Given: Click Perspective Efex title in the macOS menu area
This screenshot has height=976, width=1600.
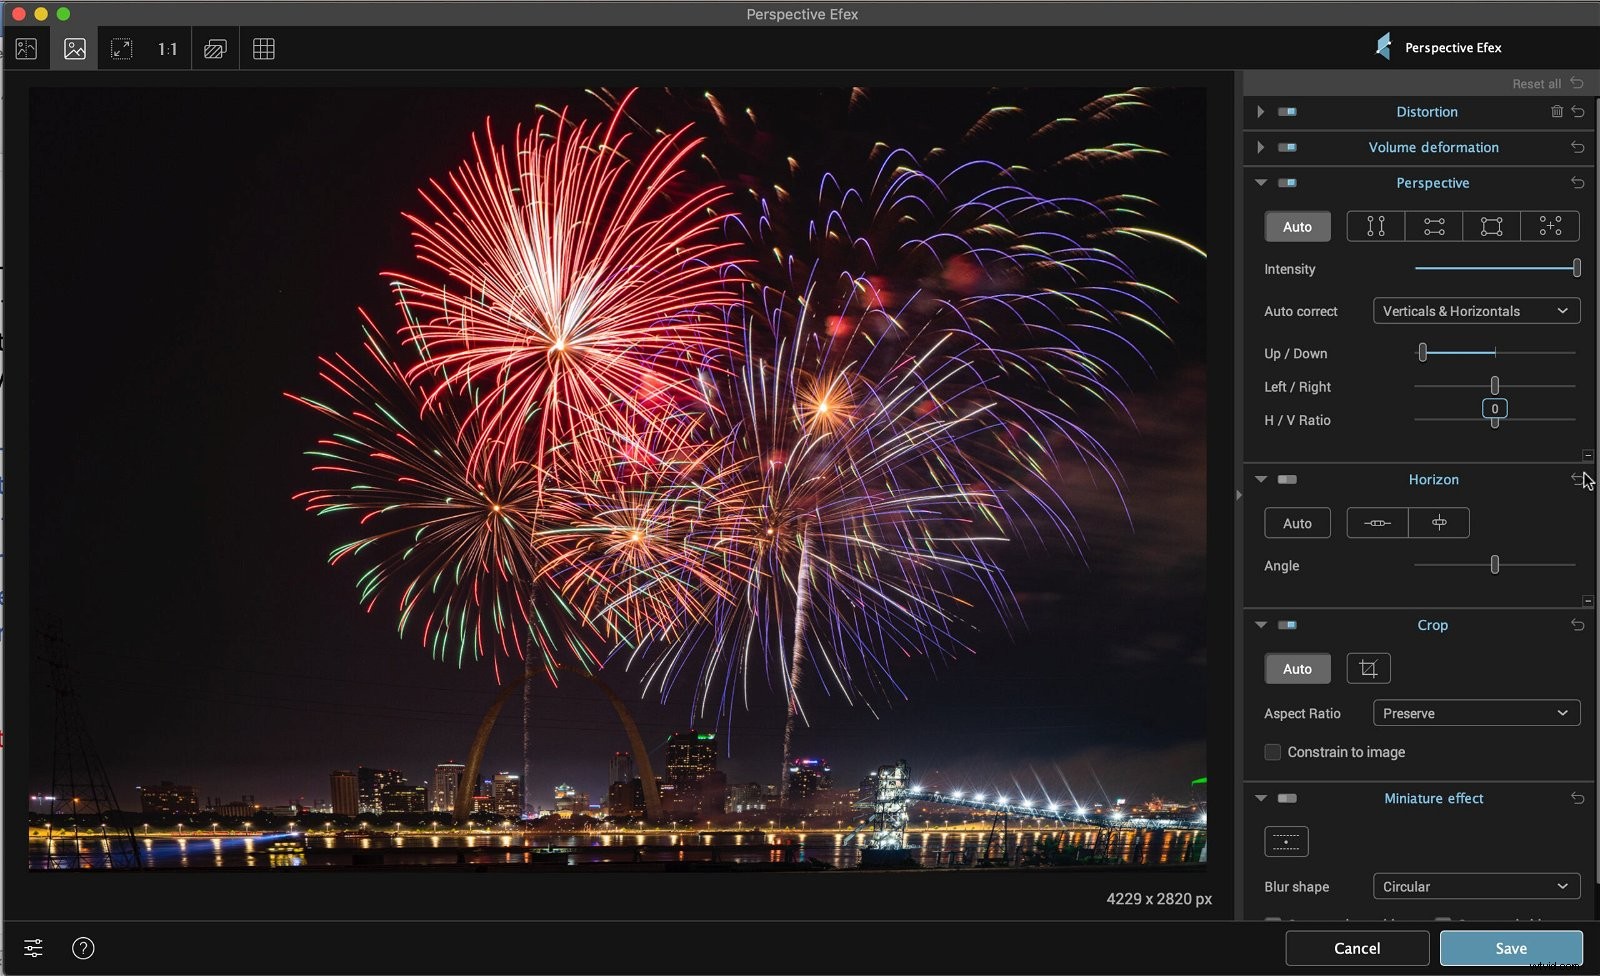Looking at the screenshot, I should tap(802, 14).
